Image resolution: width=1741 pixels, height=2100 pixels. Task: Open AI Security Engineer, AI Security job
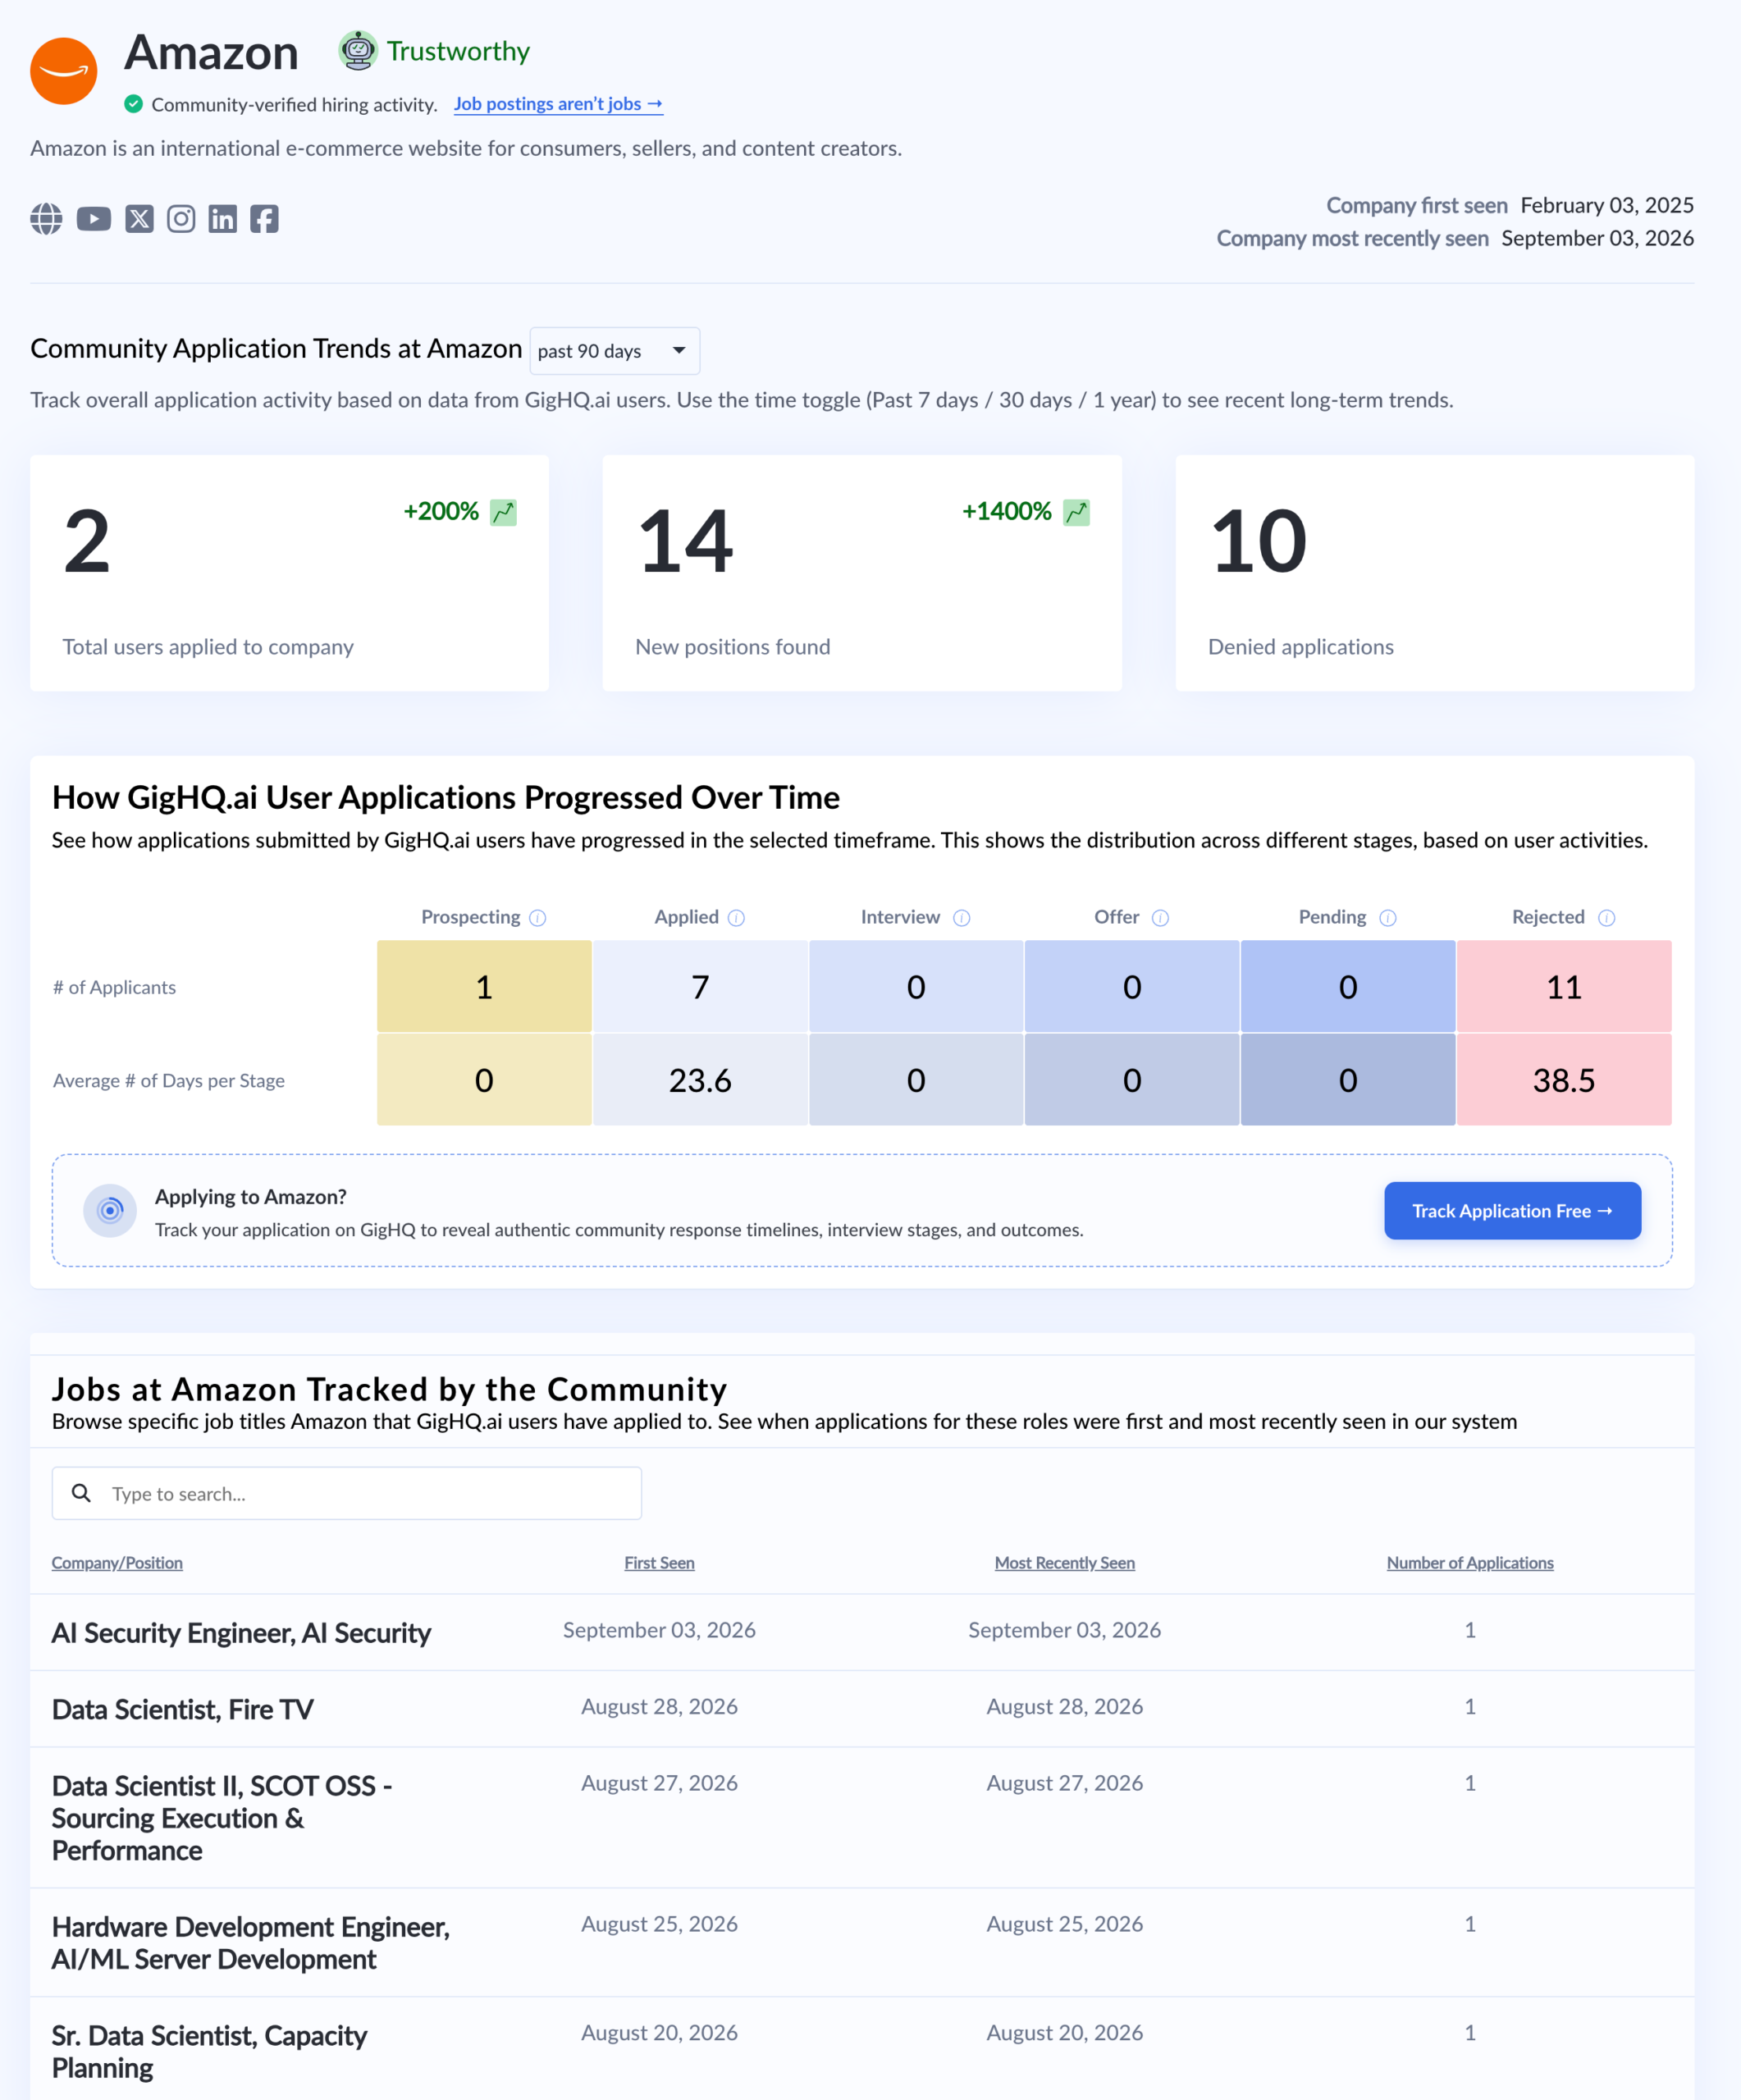coord(241,1632)
